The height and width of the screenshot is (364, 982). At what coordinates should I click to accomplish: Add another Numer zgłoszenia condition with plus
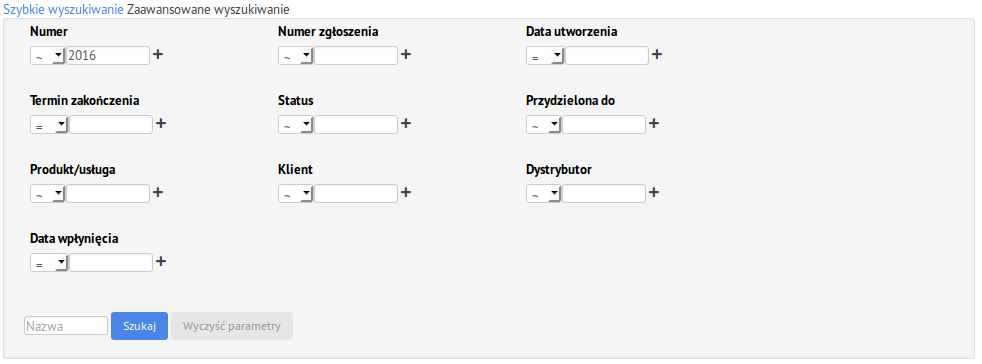coord(406,55)
